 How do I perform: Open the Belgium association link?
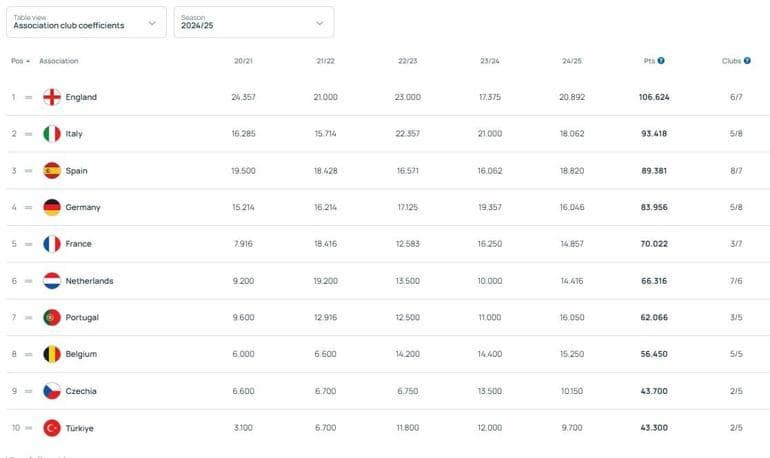(x=81, y=354)
